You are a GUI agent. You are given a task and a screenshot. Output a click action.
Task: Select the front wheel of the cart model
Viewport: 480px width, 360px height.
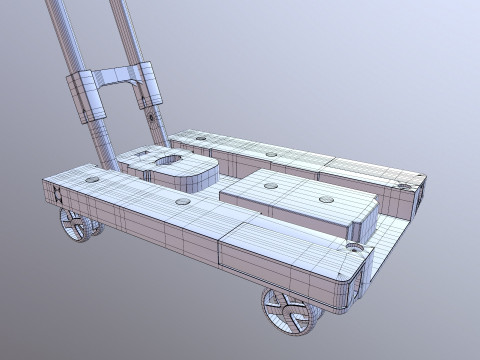pyautogui.click(x=289, y=312)
